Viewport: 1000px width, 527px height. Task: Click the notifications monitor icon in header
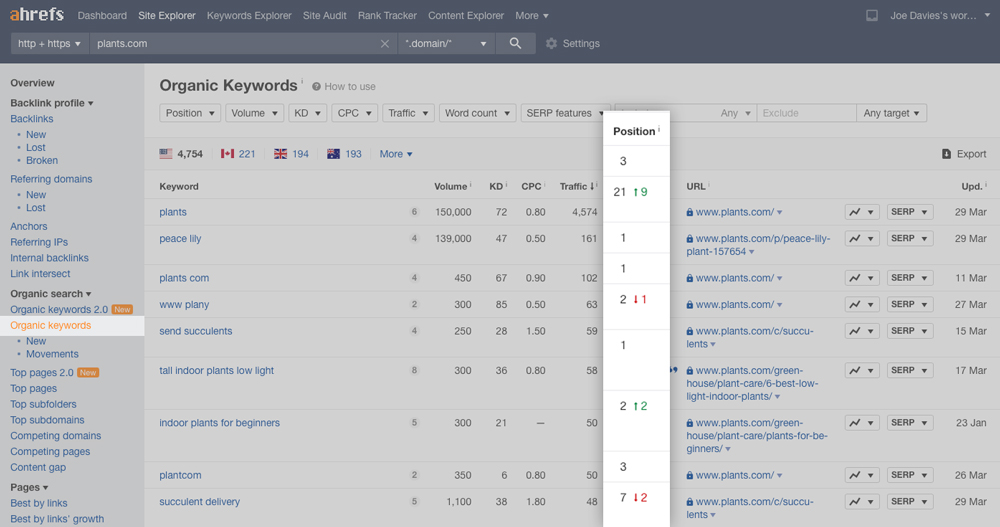pyautogui.click(x=872, y=15)
